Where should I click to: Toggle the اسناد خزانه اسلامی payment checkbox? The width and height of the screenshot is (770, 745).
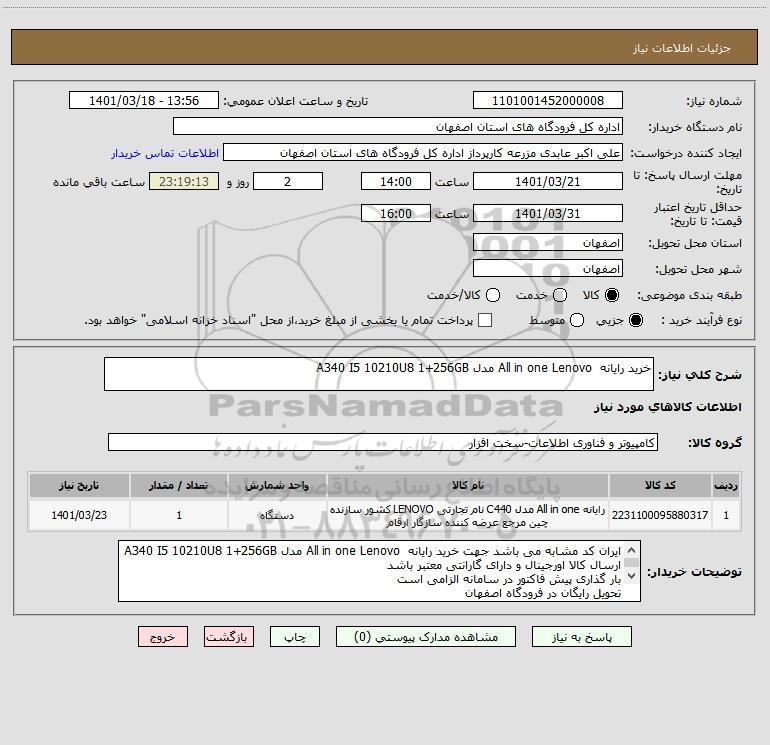[485, 320]
